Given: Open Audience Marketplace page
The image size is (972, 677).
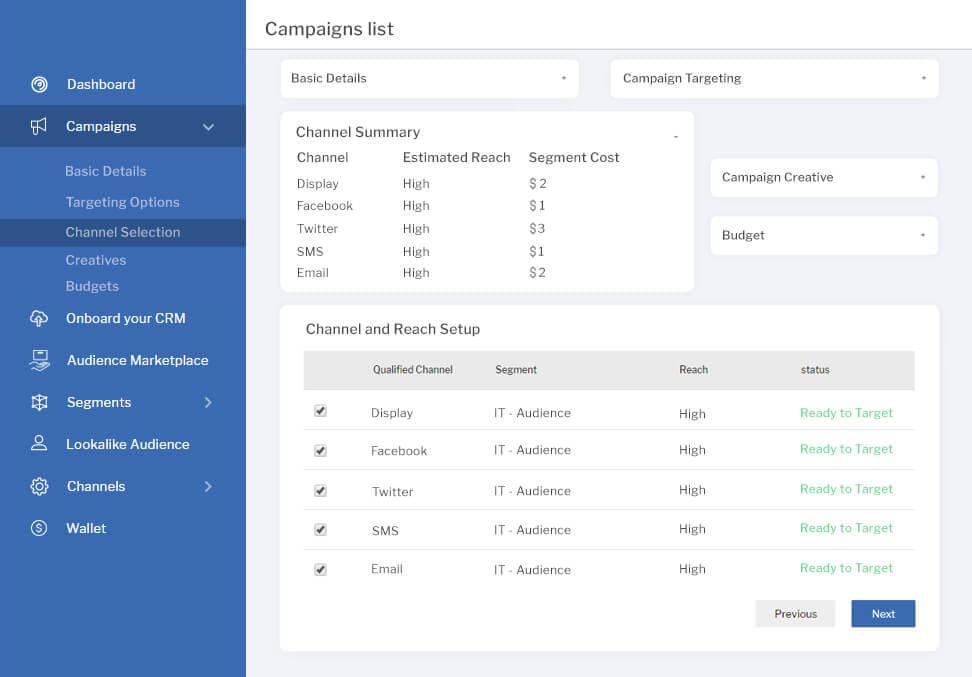Looking at the screenshot, I should (x=138, y=360).
